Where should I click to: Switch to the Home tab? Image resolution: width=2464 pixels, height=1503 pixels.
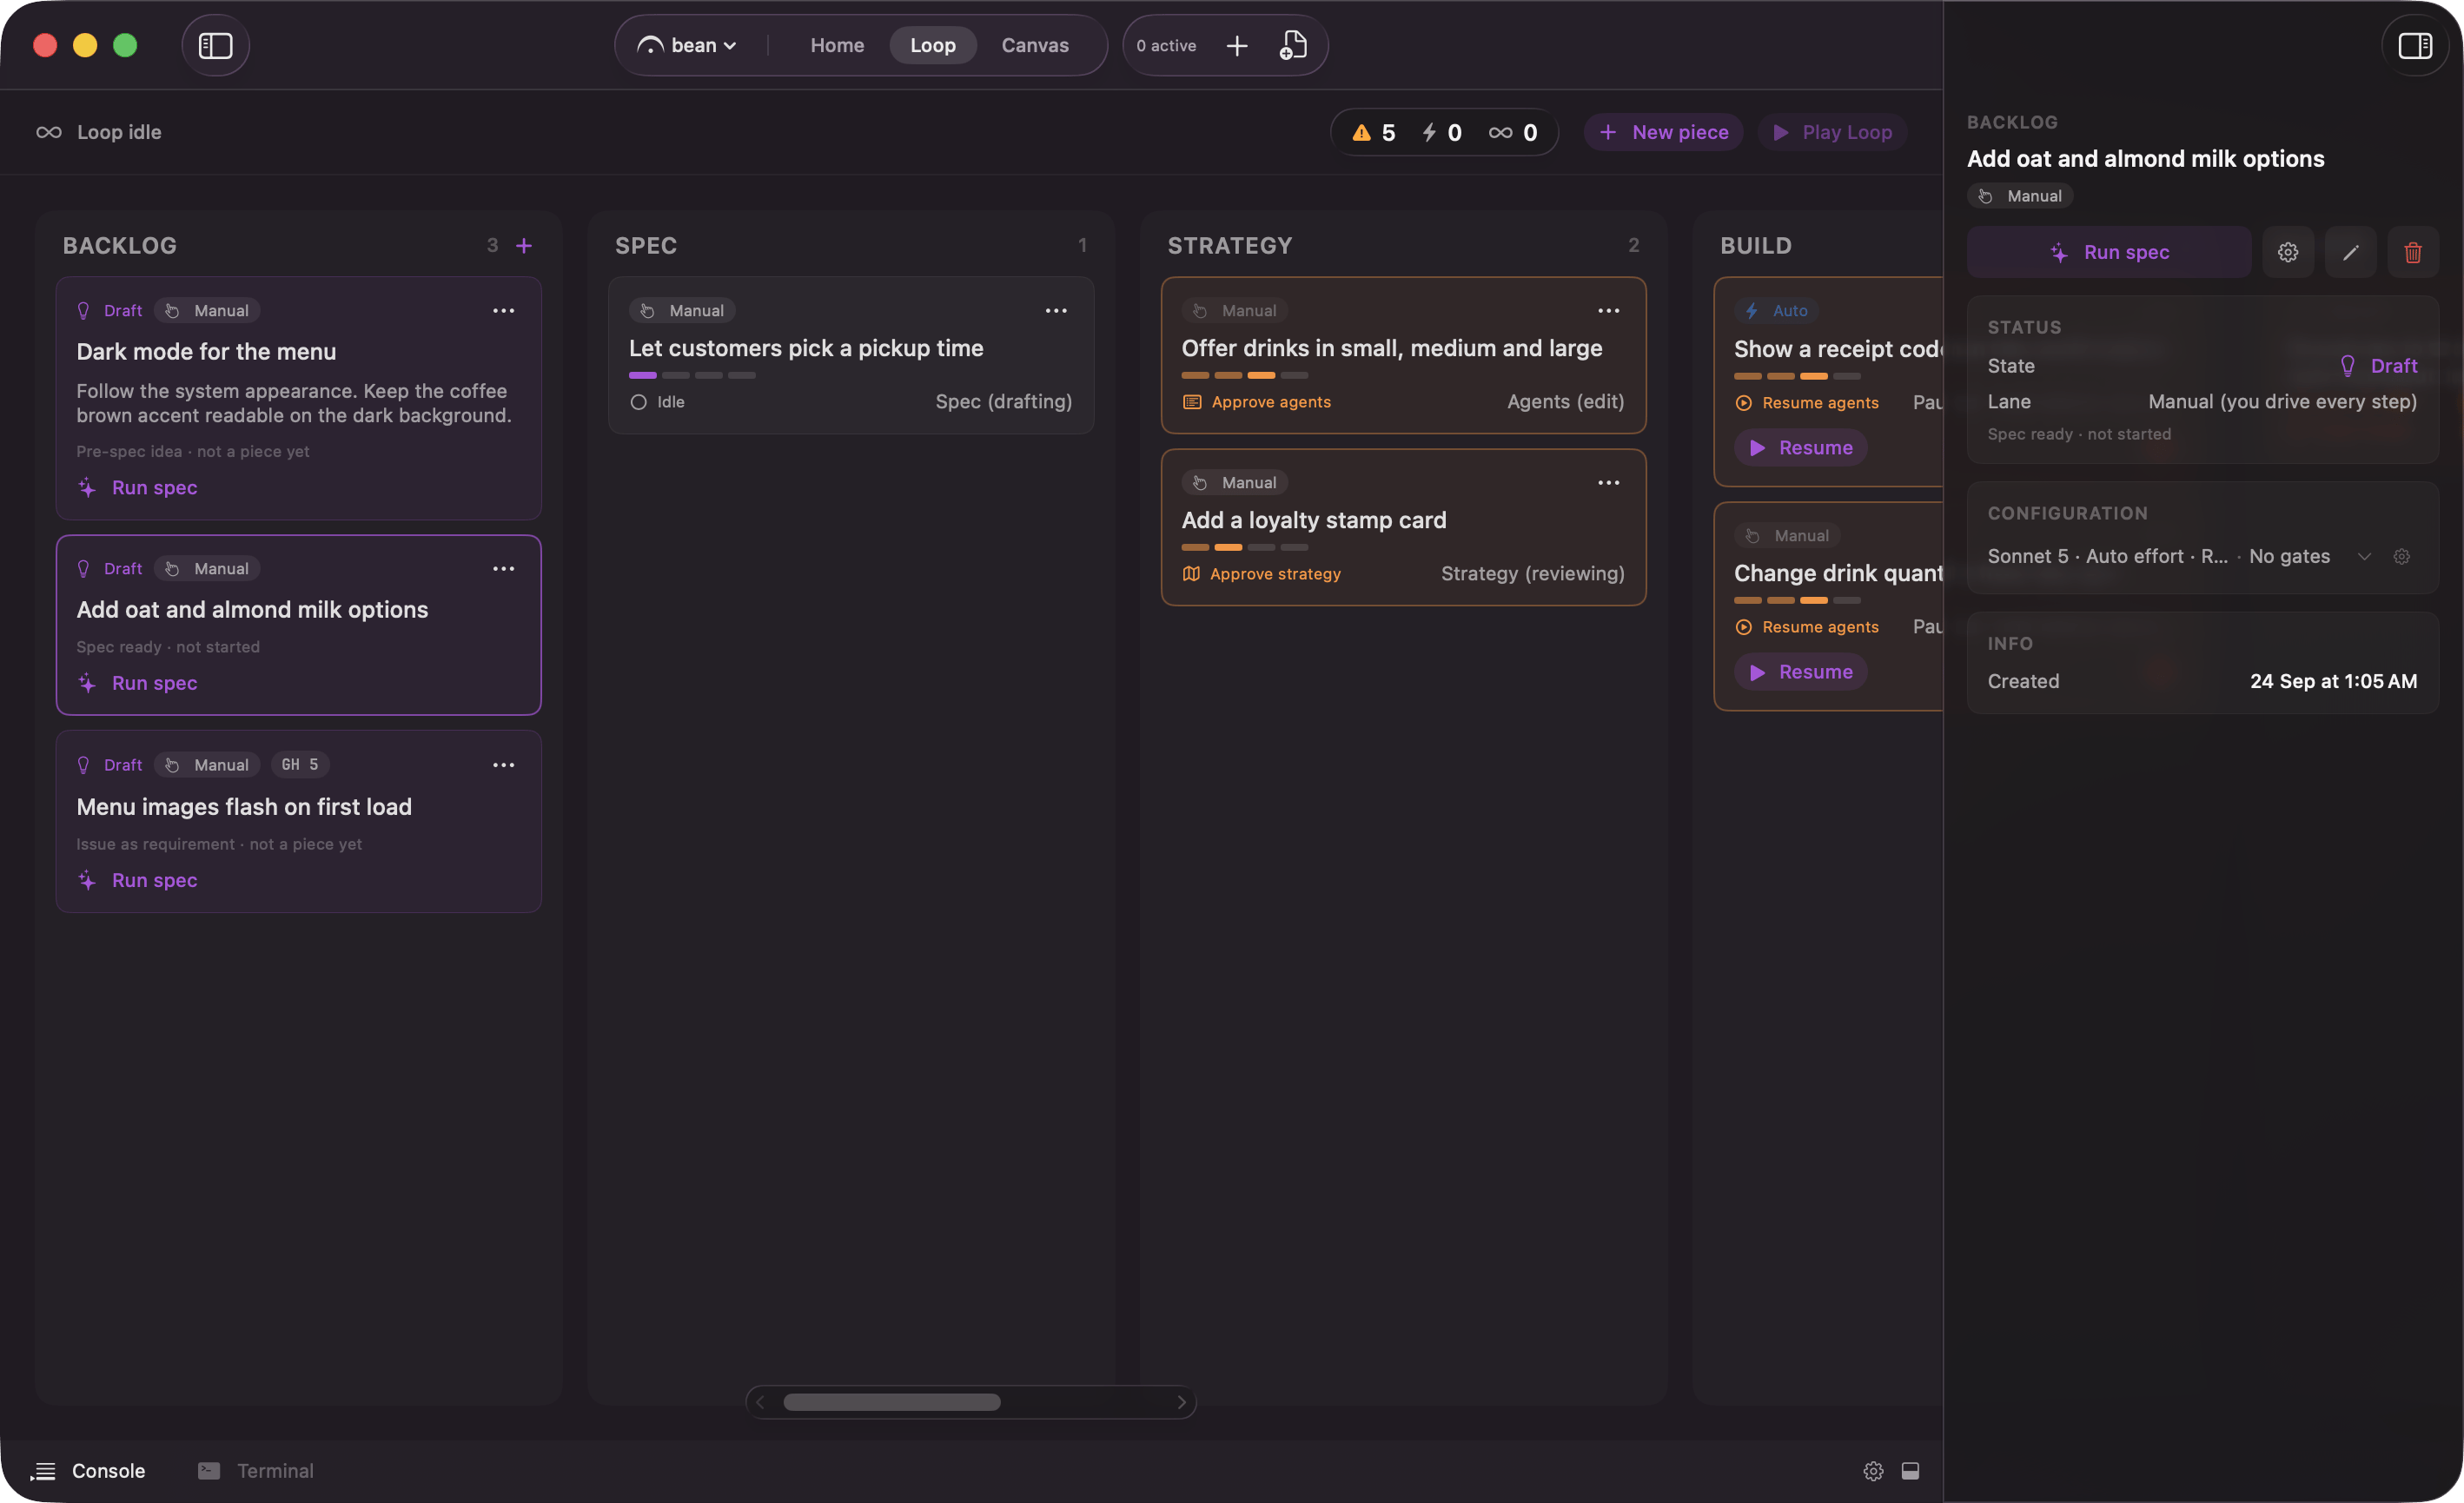[837, 45]
